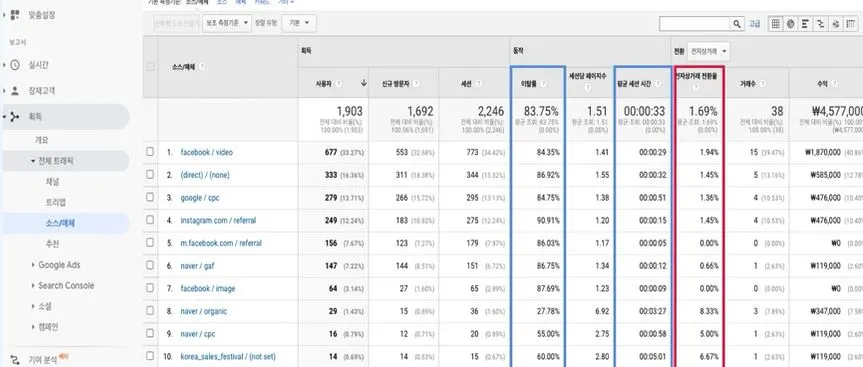The image size is (863, 367).
Task: Switch to the comparison view icon
Action: [x=821, y=24]
